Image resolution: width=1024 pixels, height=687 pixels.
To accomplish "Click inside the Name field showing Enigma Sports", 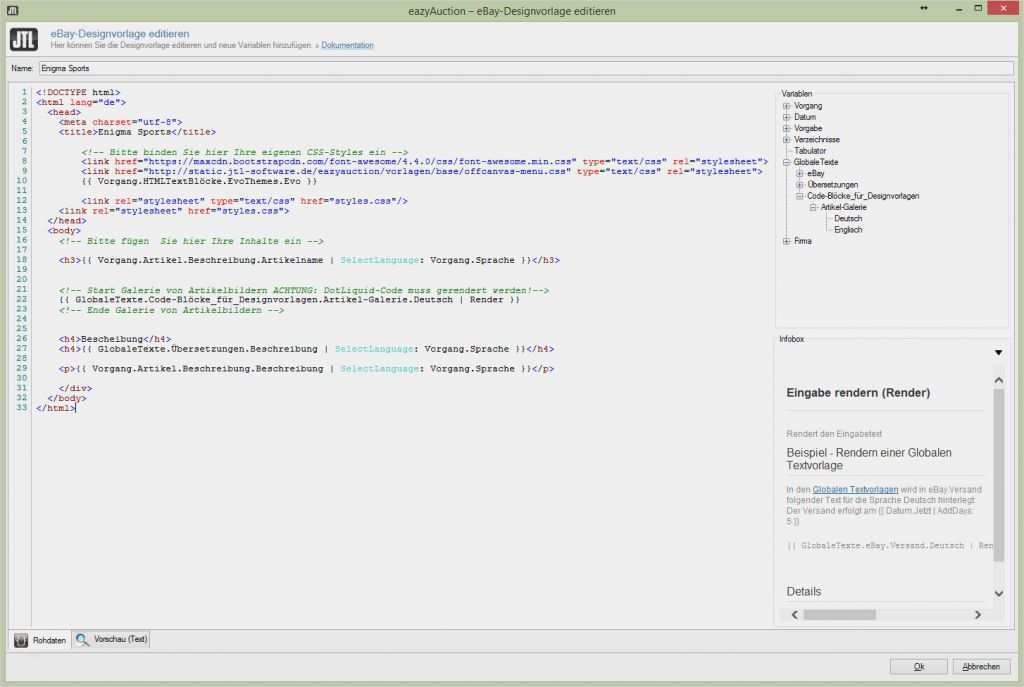I will [300, 68].
